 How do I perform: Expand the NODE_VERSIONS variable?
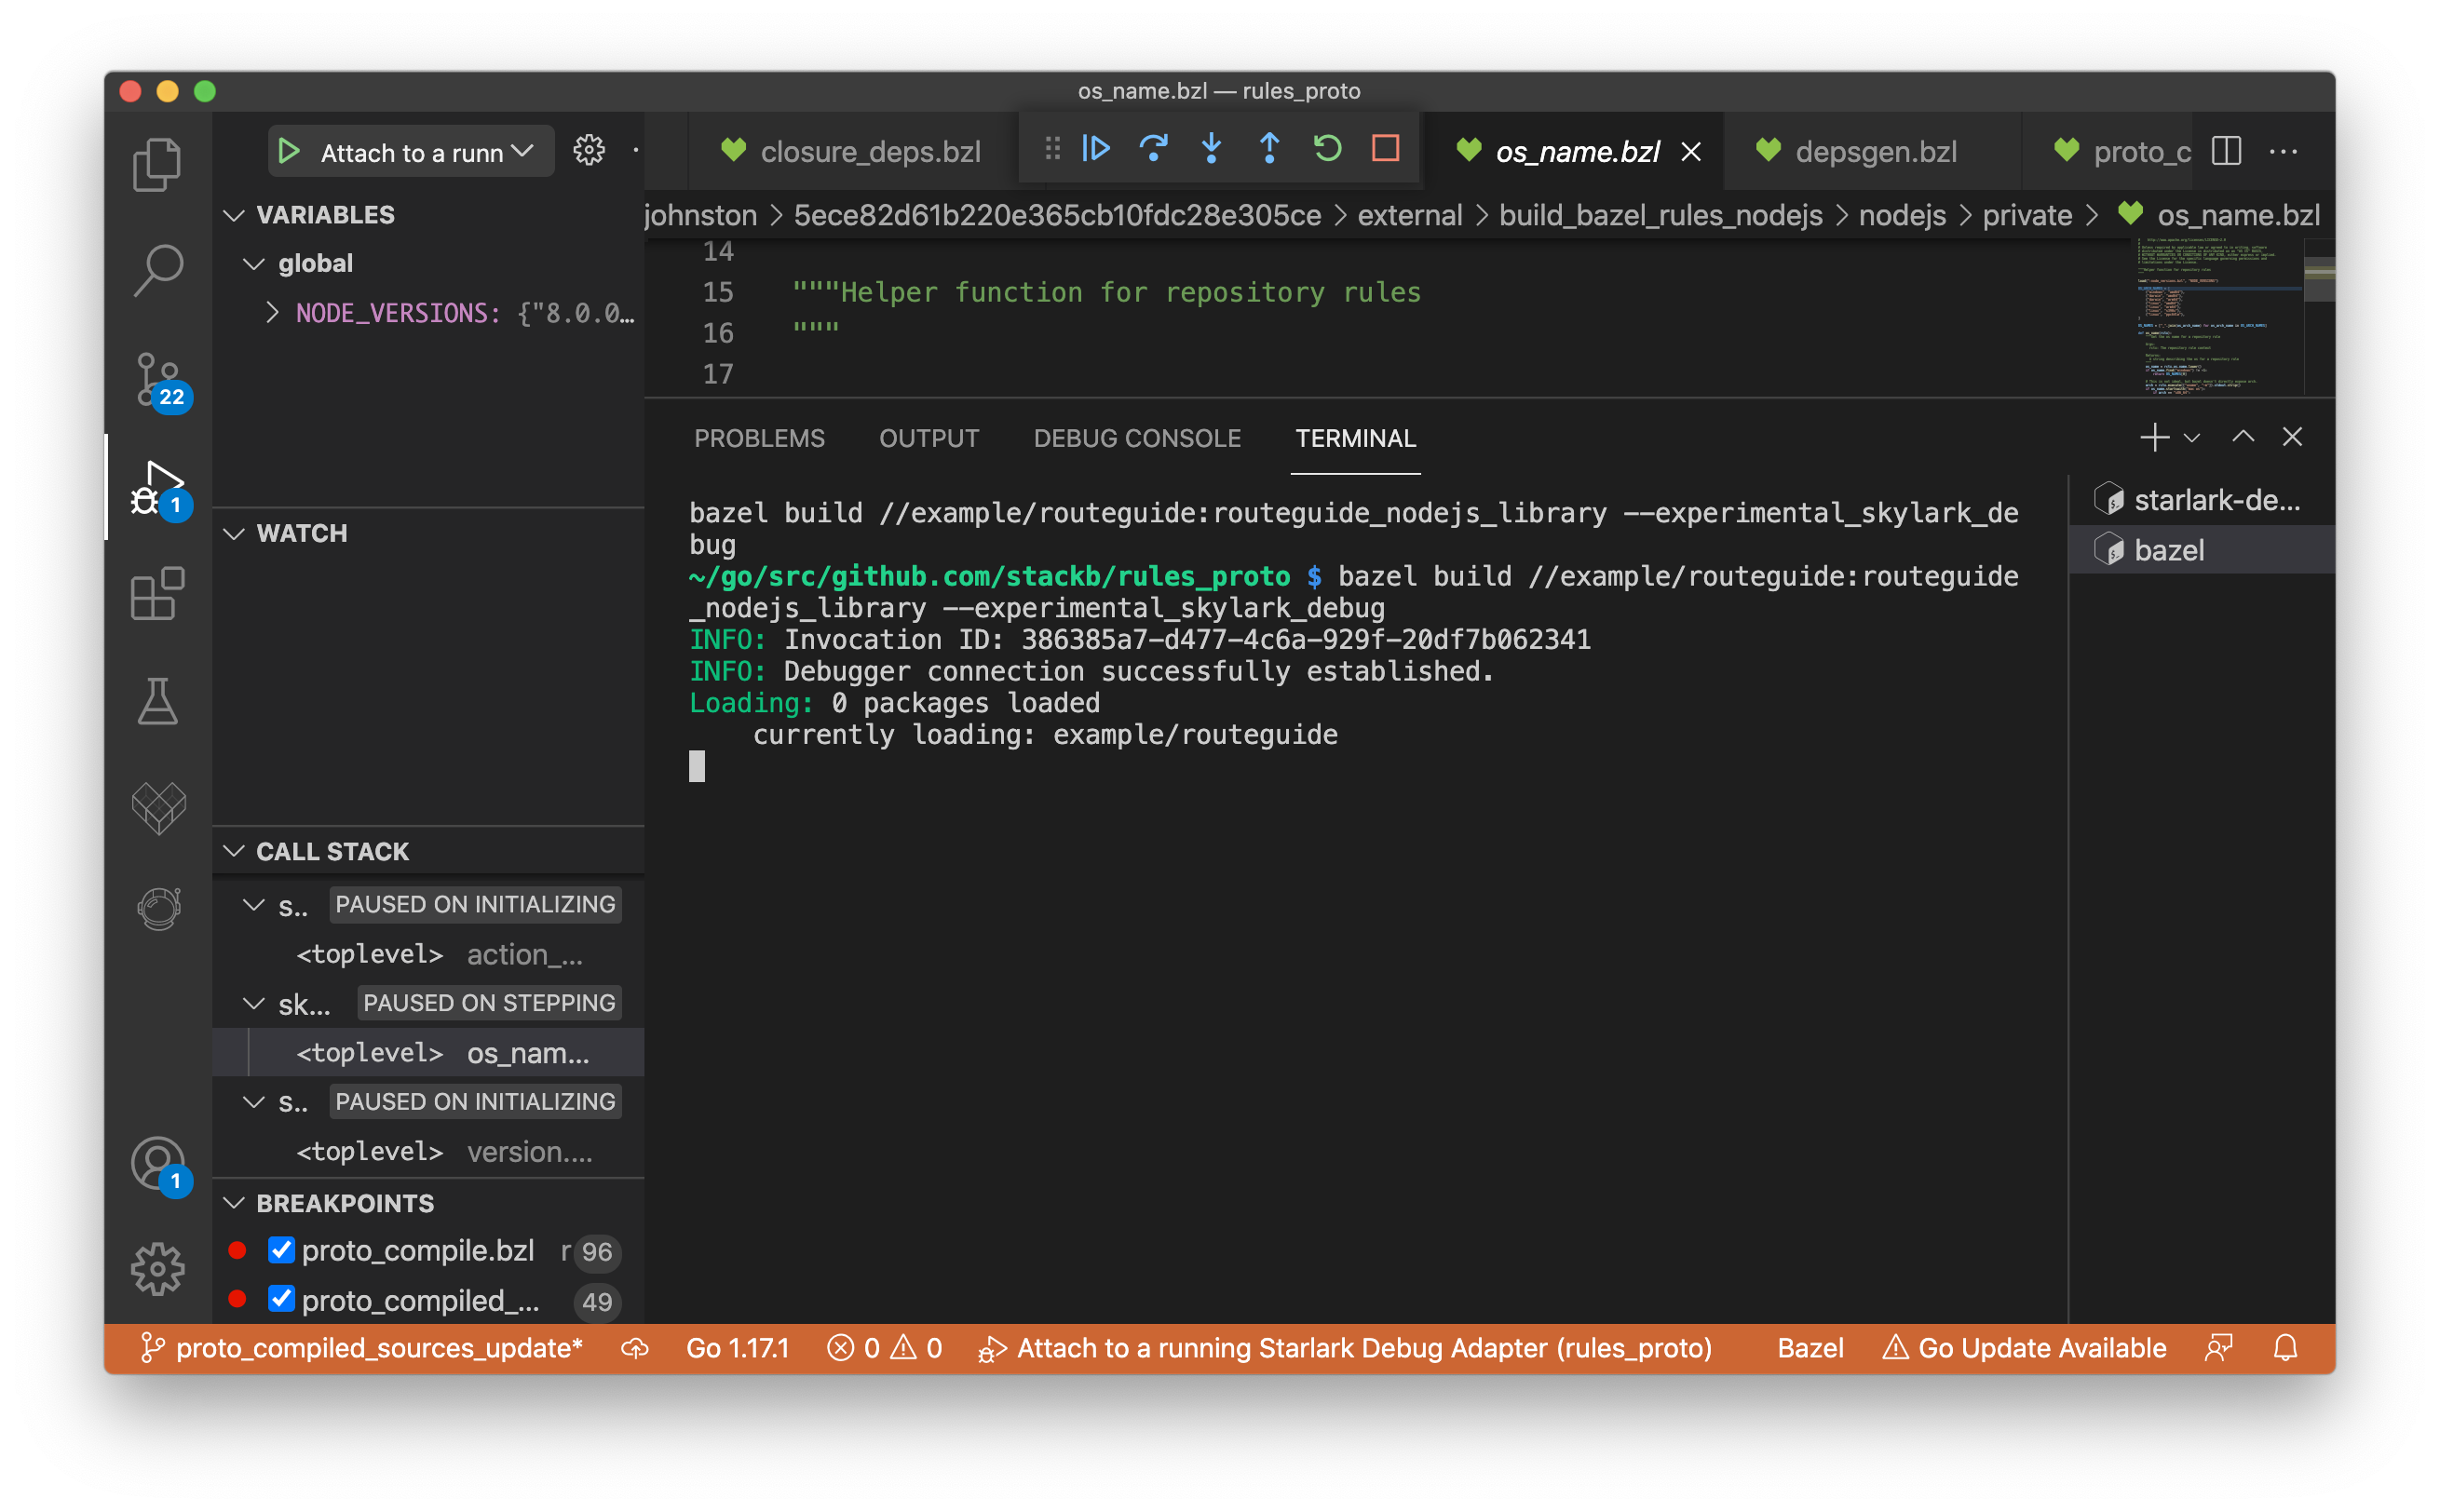click(272, 313)
